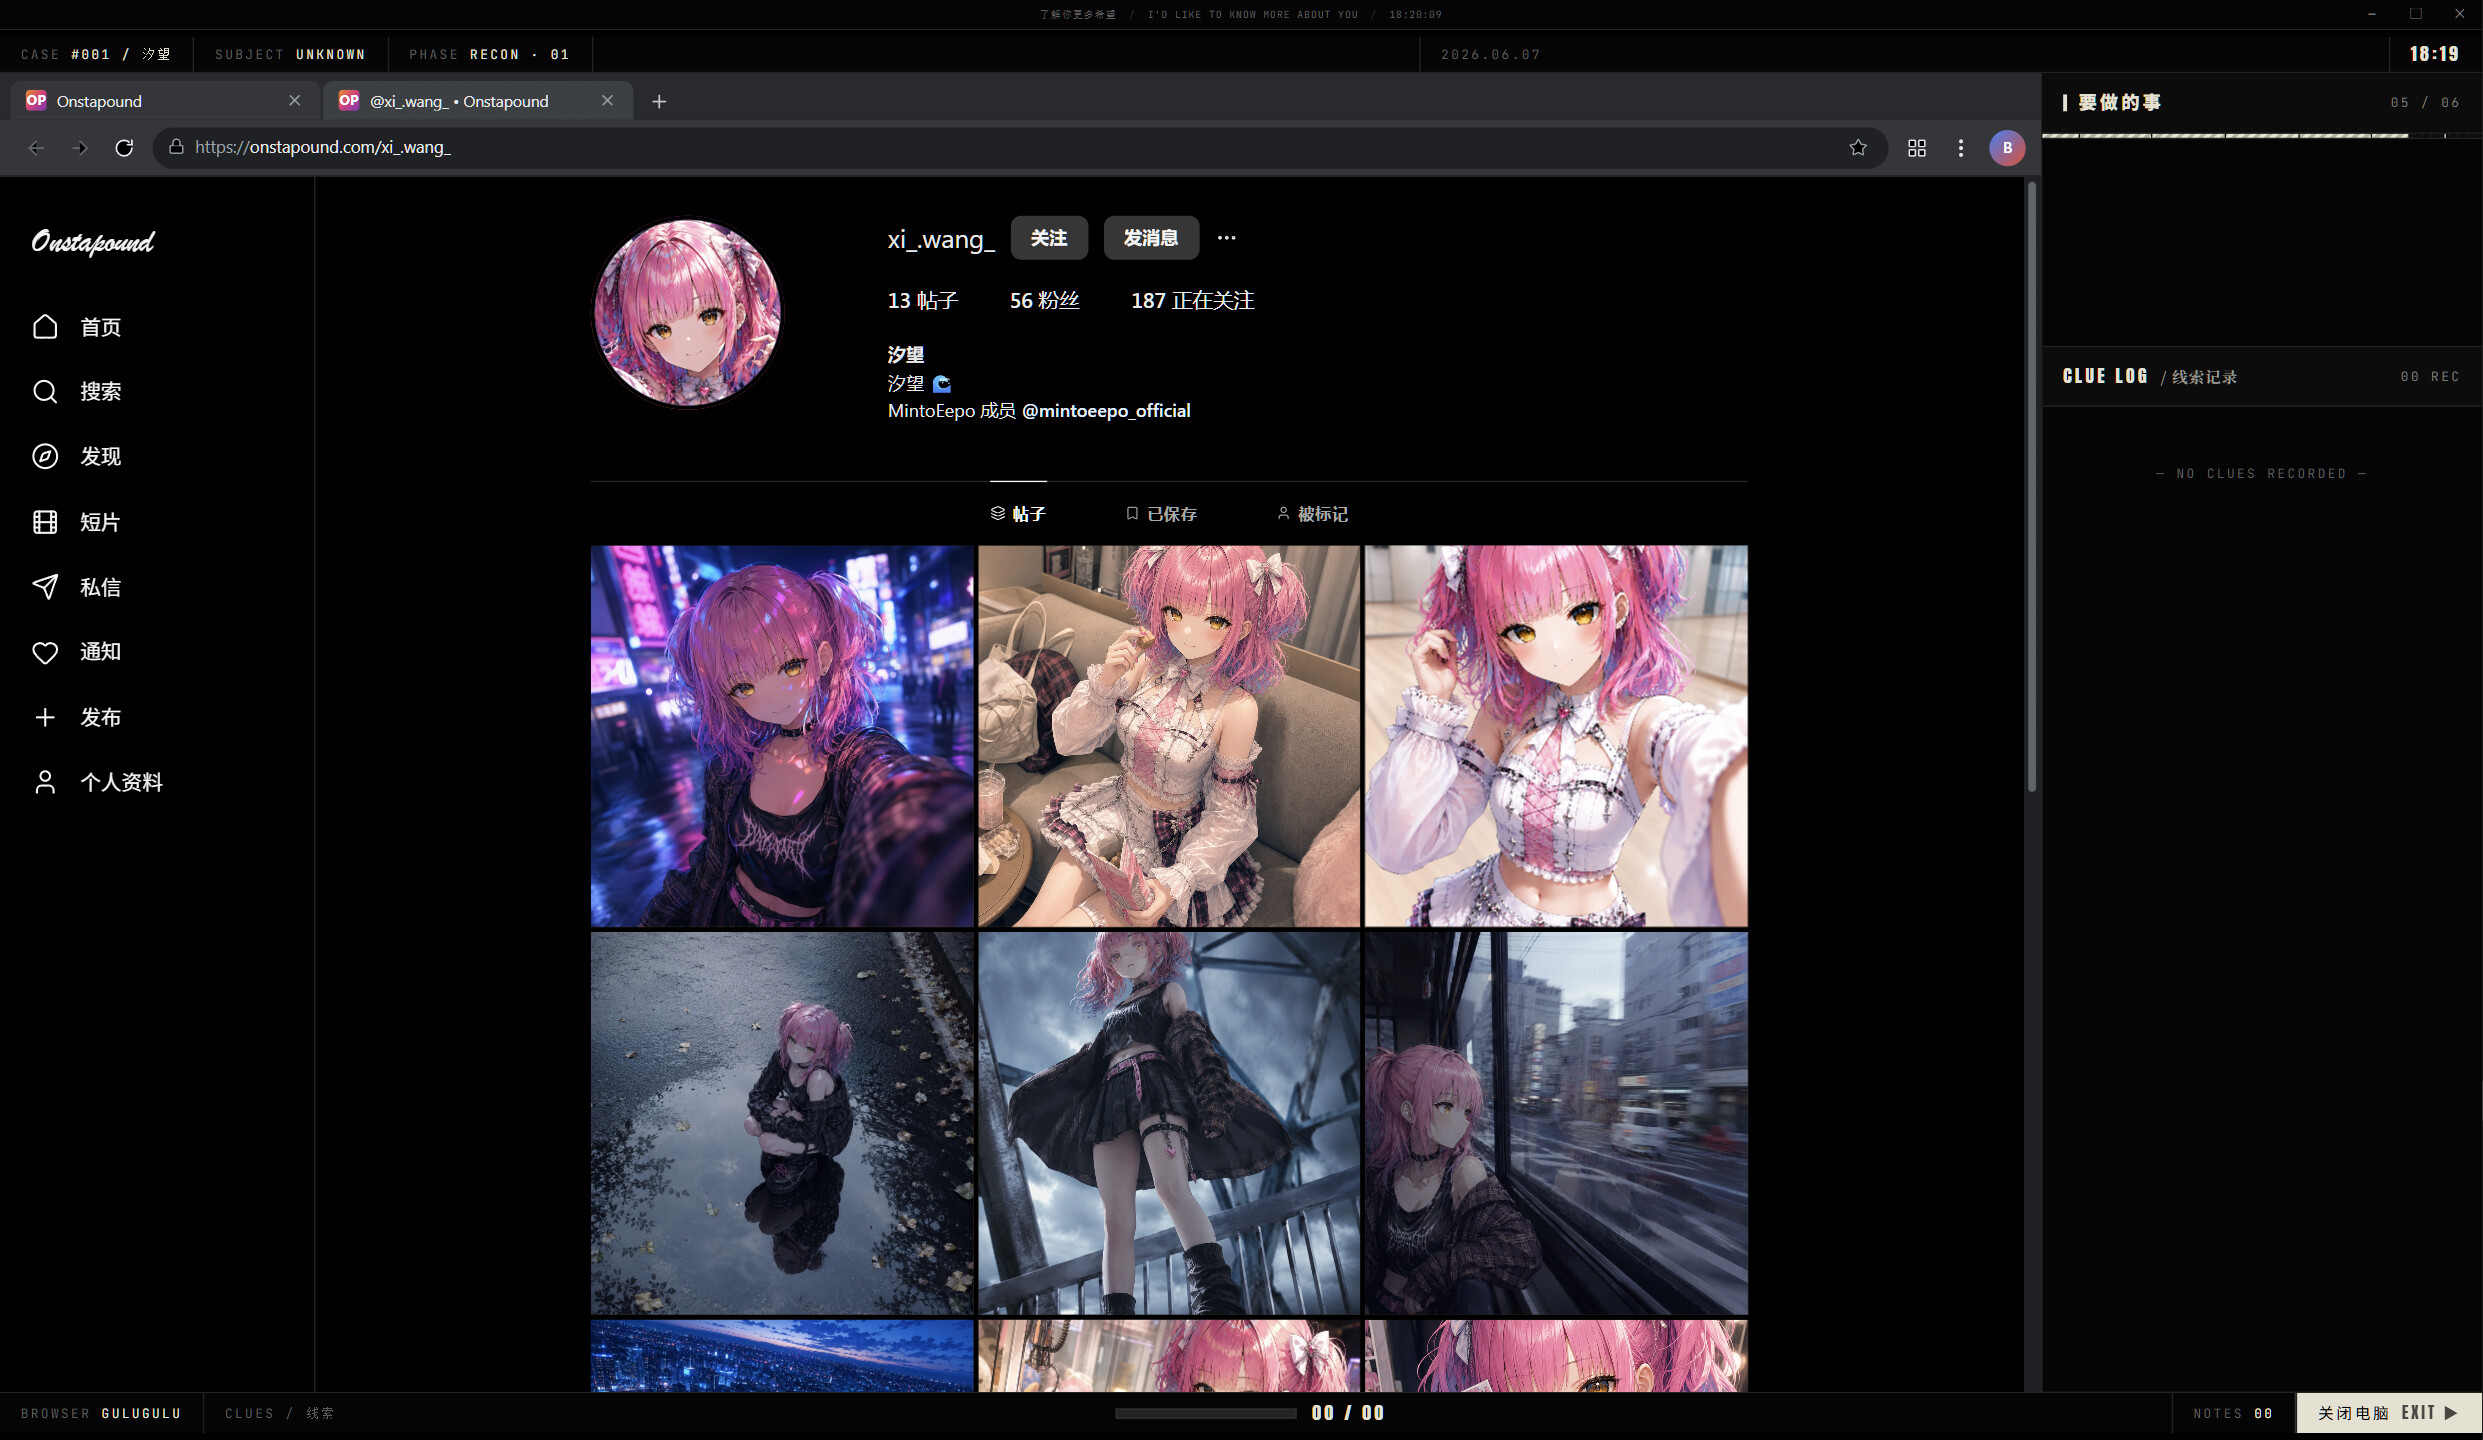Click the browser profile avatar B
Viewport: 2483px width, 1440px height.
(2007, 148)
